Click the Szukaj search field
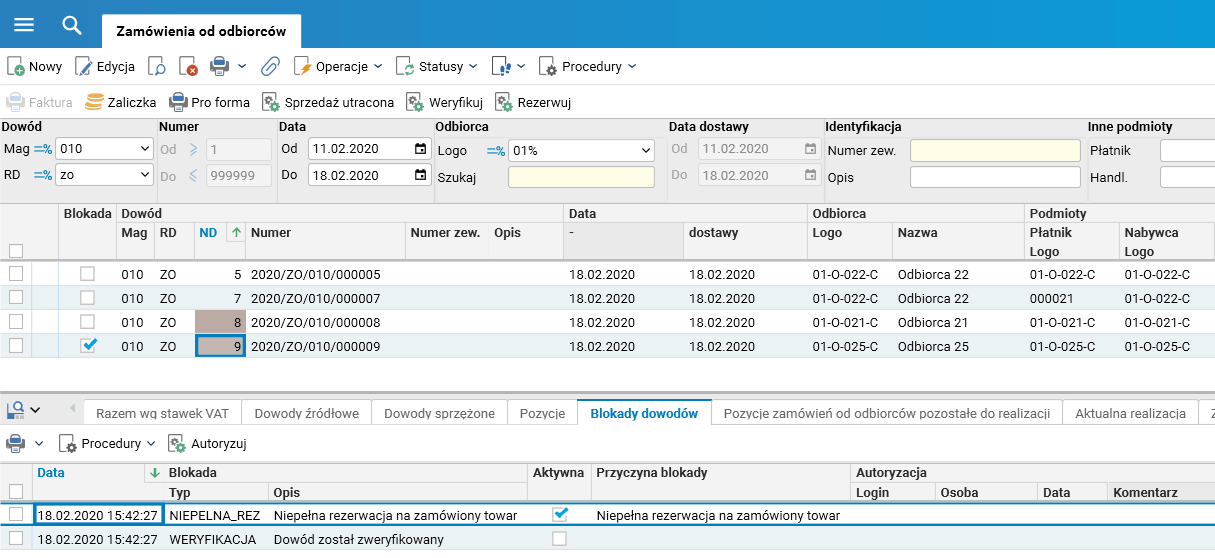Screen dimensions: 1215x558 [x=581, y=177]
